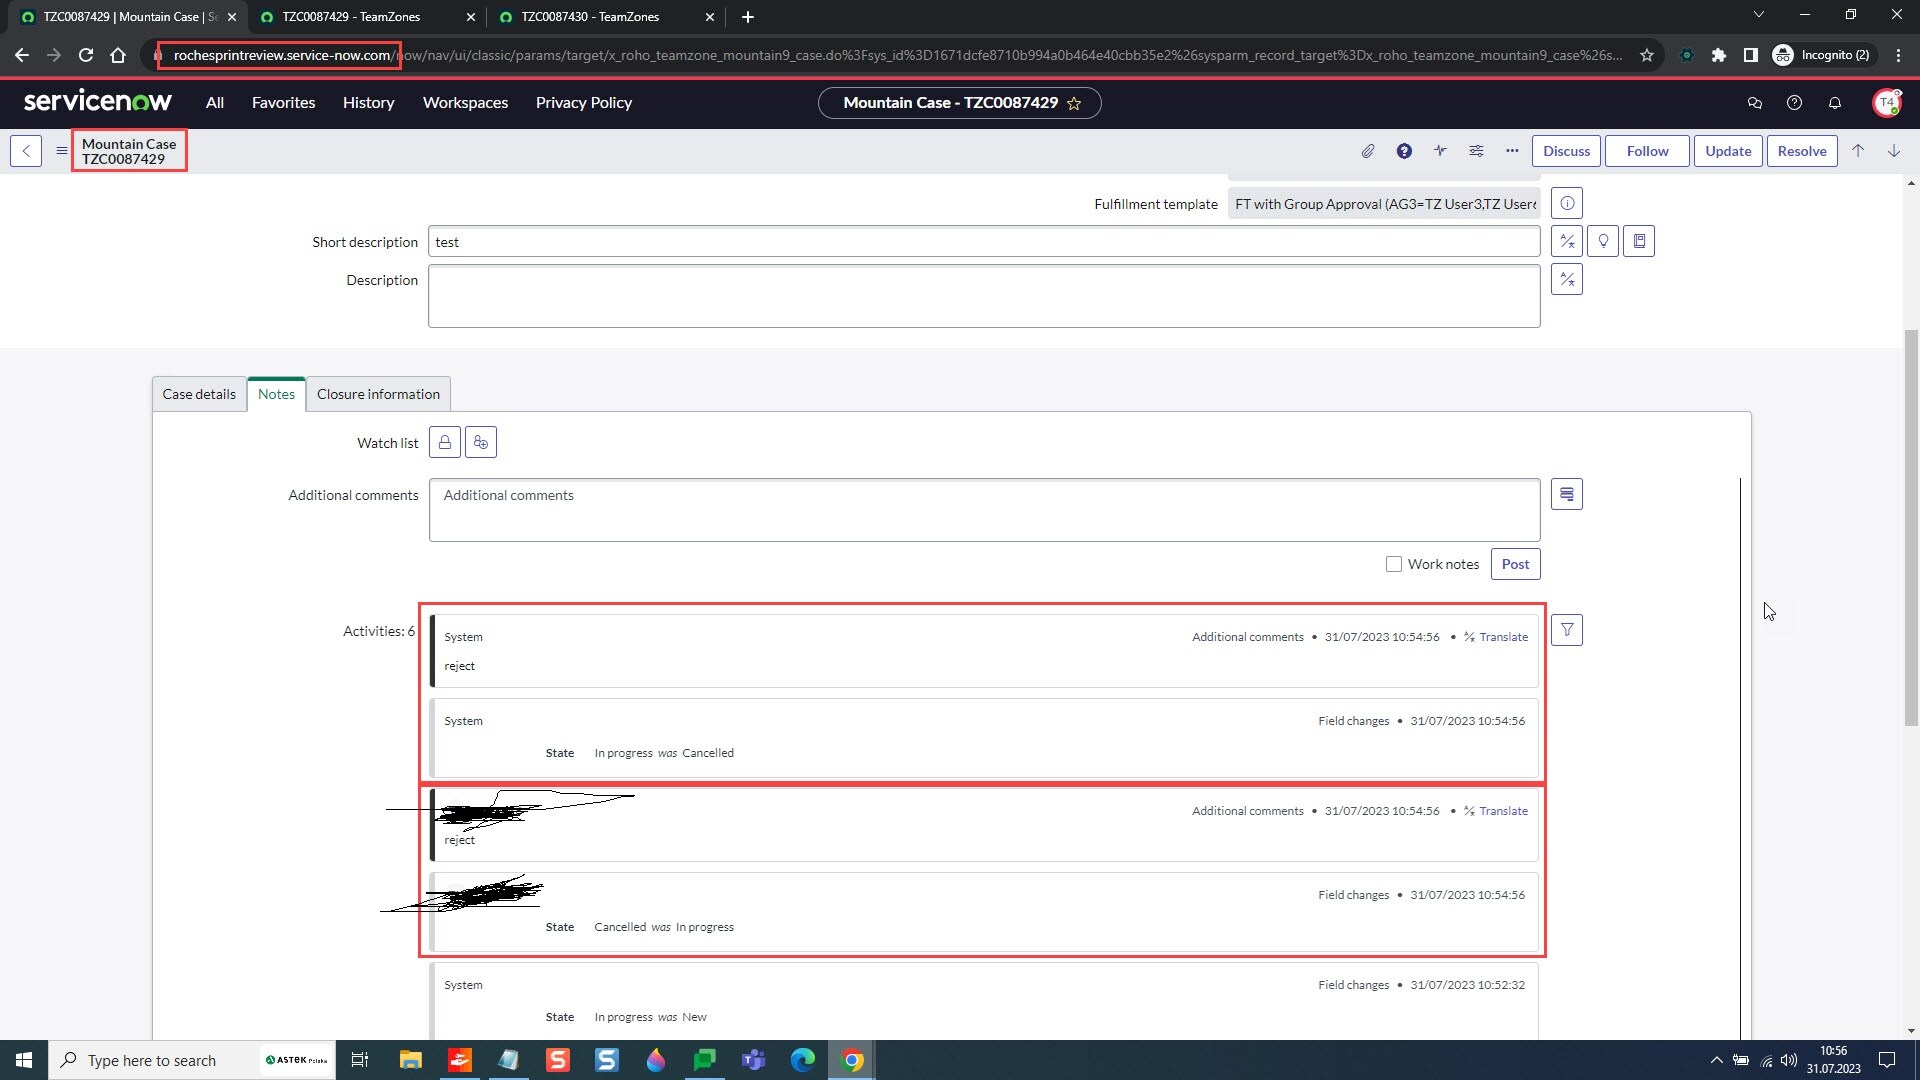Click the info icon beside Fulfillment template

pyautogui.click(x=1567, y=203)
